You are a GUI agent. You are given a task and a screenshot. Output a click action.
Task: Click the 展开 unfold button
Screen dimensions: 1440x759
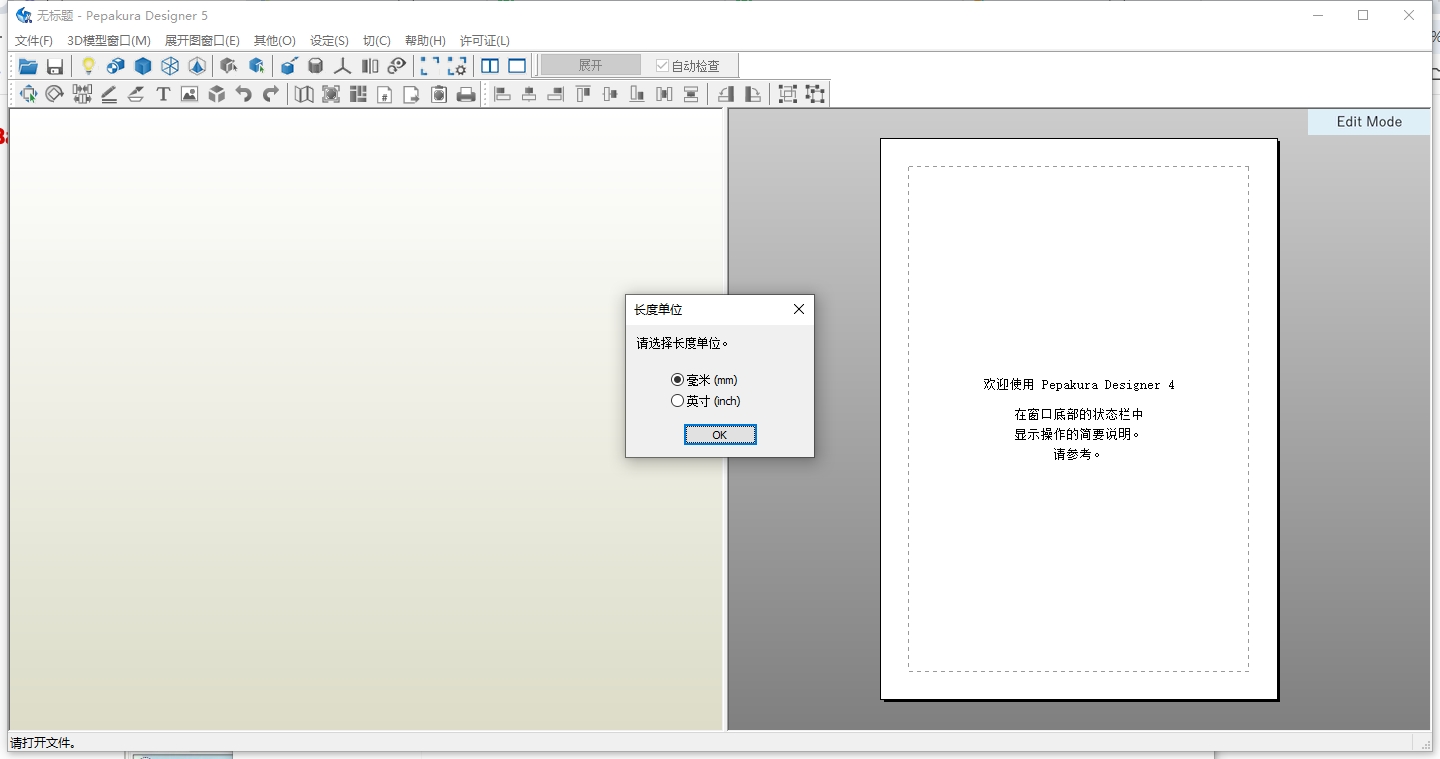coord(591,66)
